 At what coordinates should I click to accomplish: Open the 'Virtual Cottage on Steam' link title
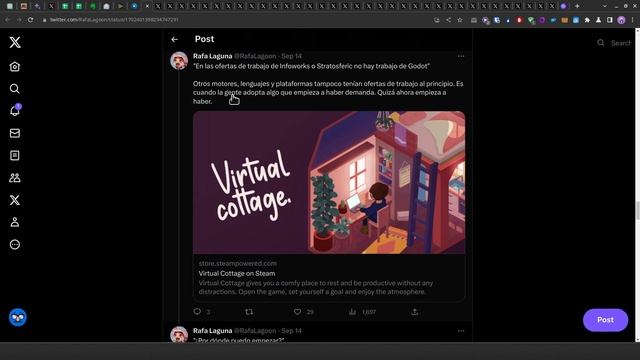coord(237,273)
